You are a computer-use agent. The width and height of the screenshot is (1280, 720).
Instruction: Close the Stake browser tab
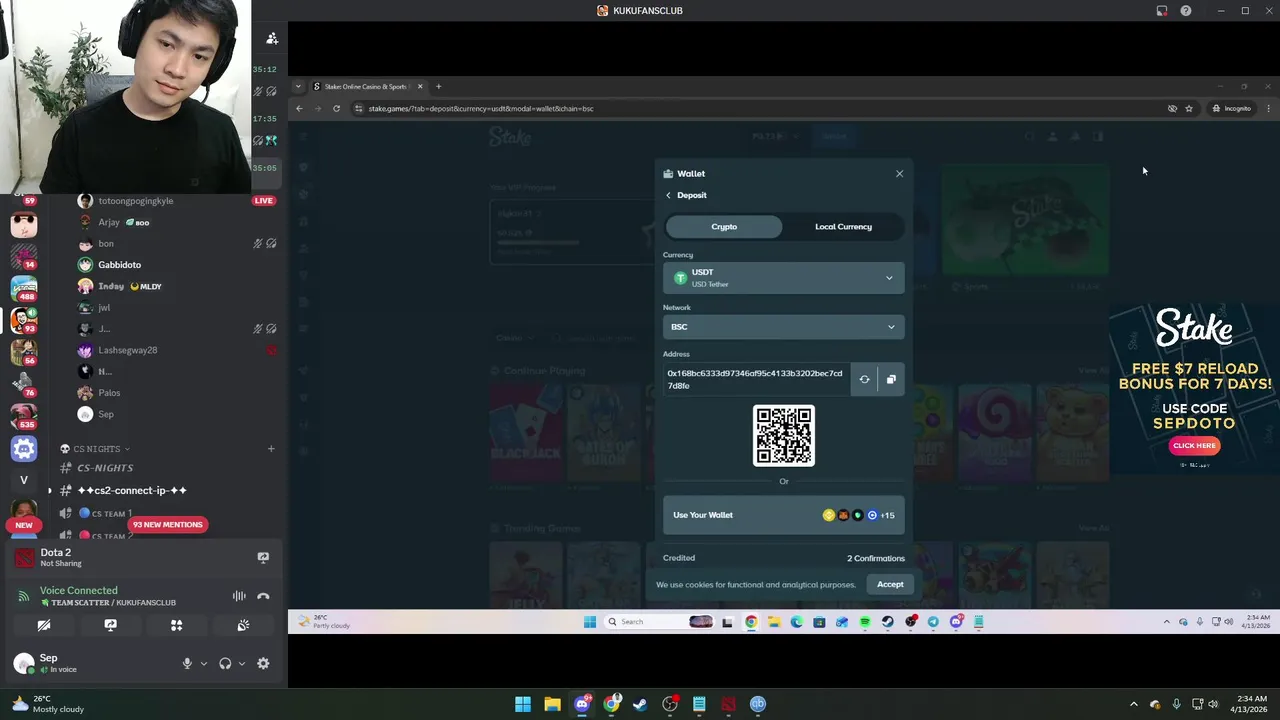point(420,87)
